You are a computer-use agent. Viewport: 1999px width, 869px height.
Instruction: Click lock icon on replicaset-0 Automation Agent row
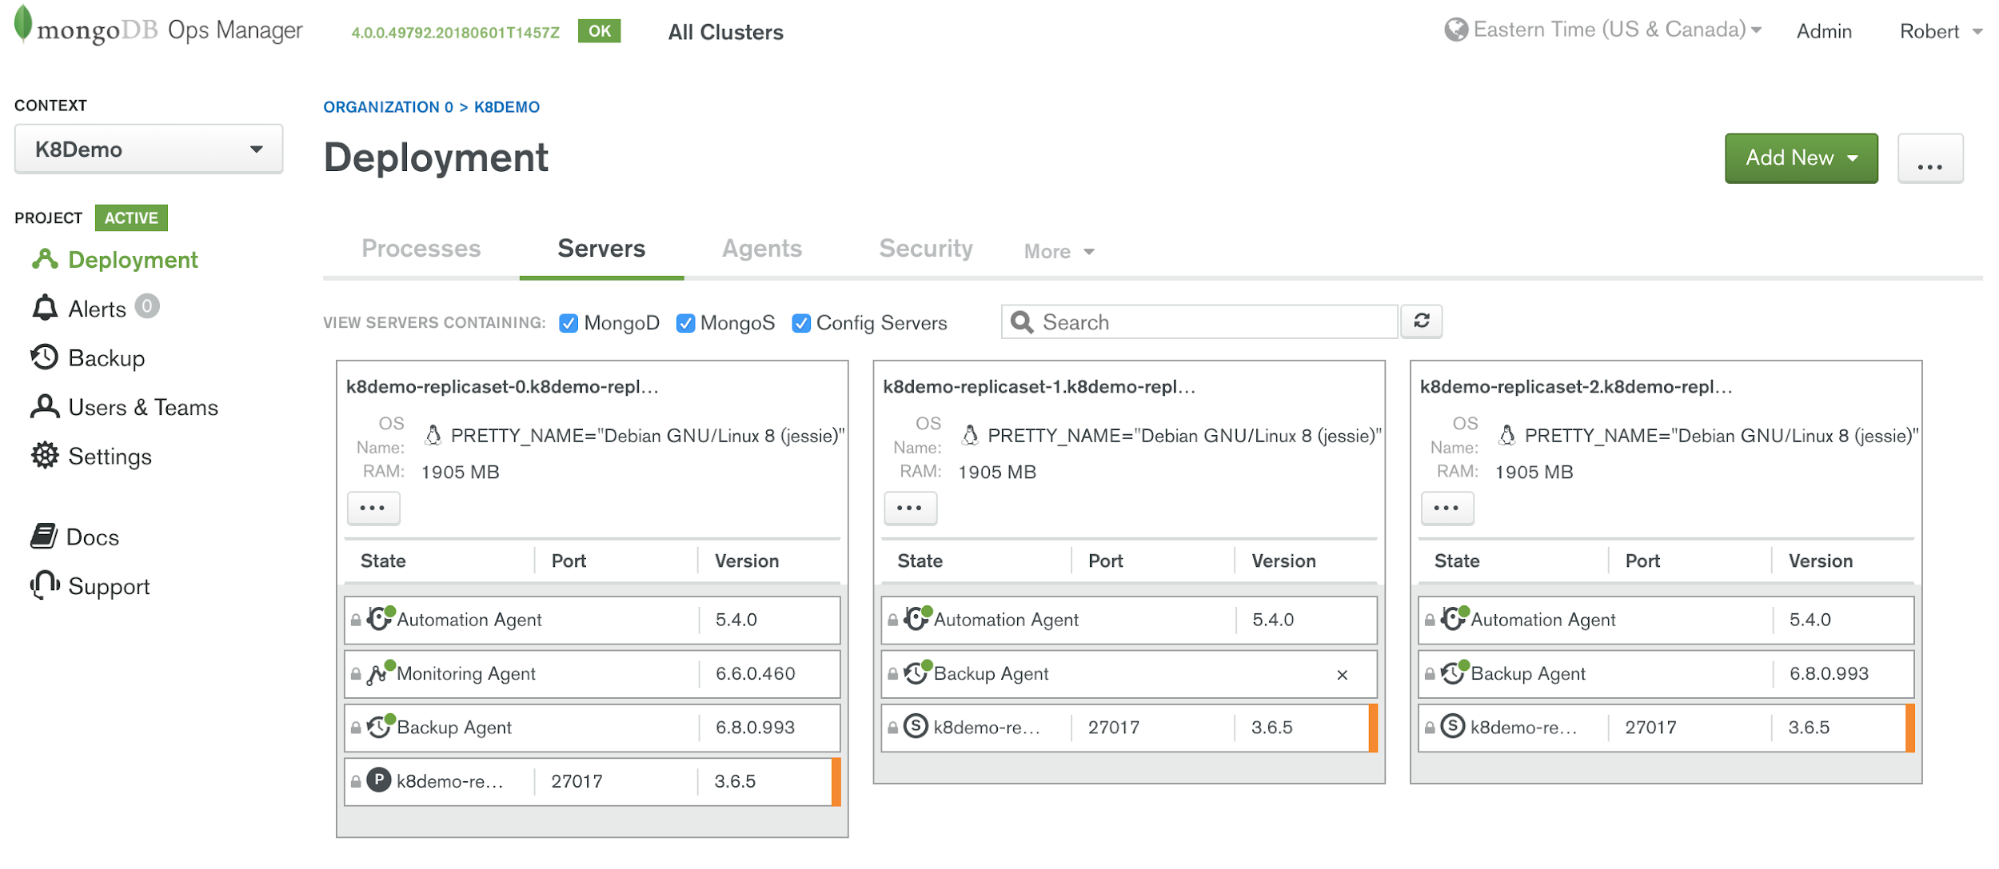tap(356, 620)
